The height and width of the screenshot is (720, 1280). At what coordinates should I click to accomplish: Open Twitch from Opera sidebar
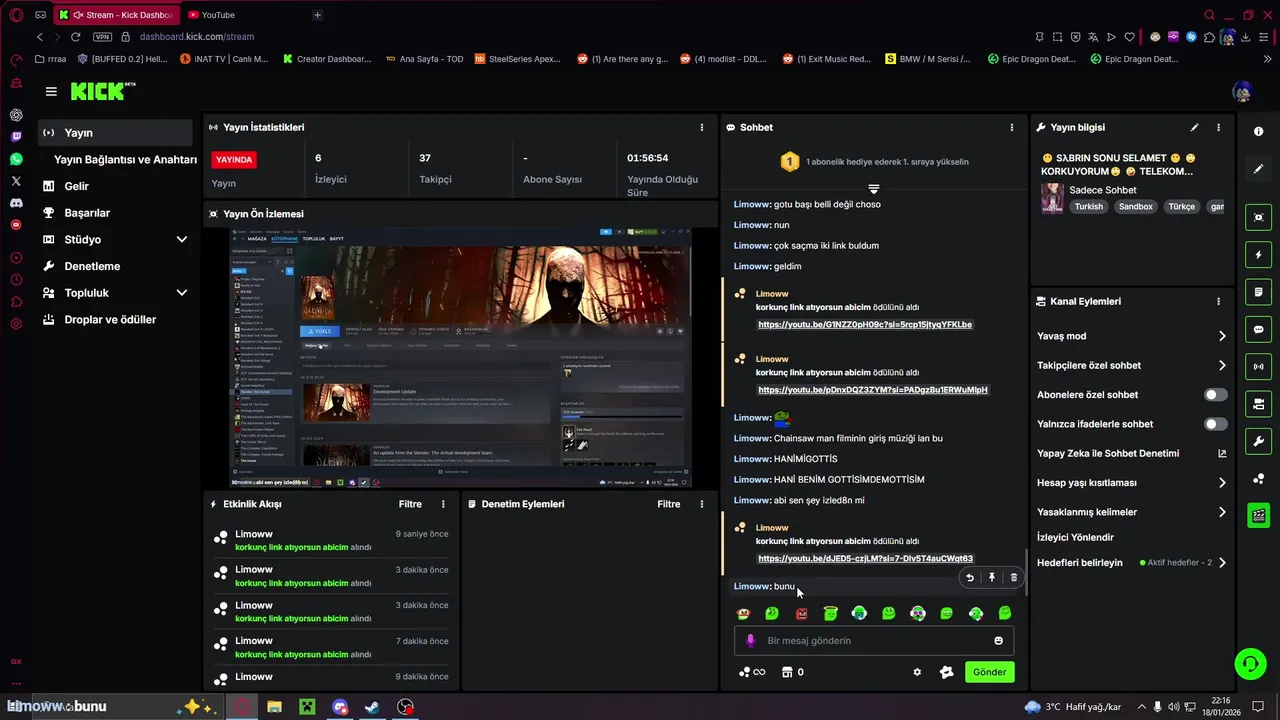click(16, 136)
